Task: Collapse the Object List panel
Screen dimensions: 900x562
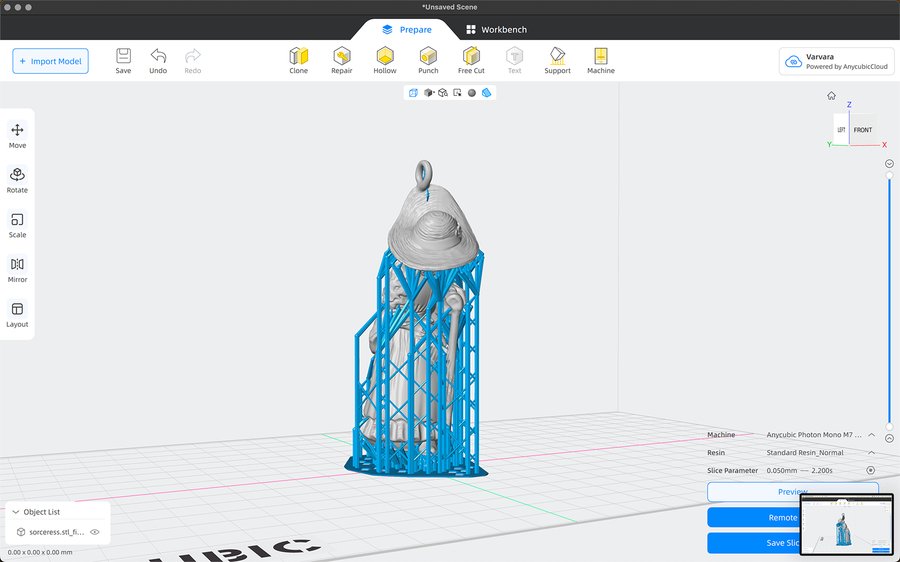Action: (16, 512)
